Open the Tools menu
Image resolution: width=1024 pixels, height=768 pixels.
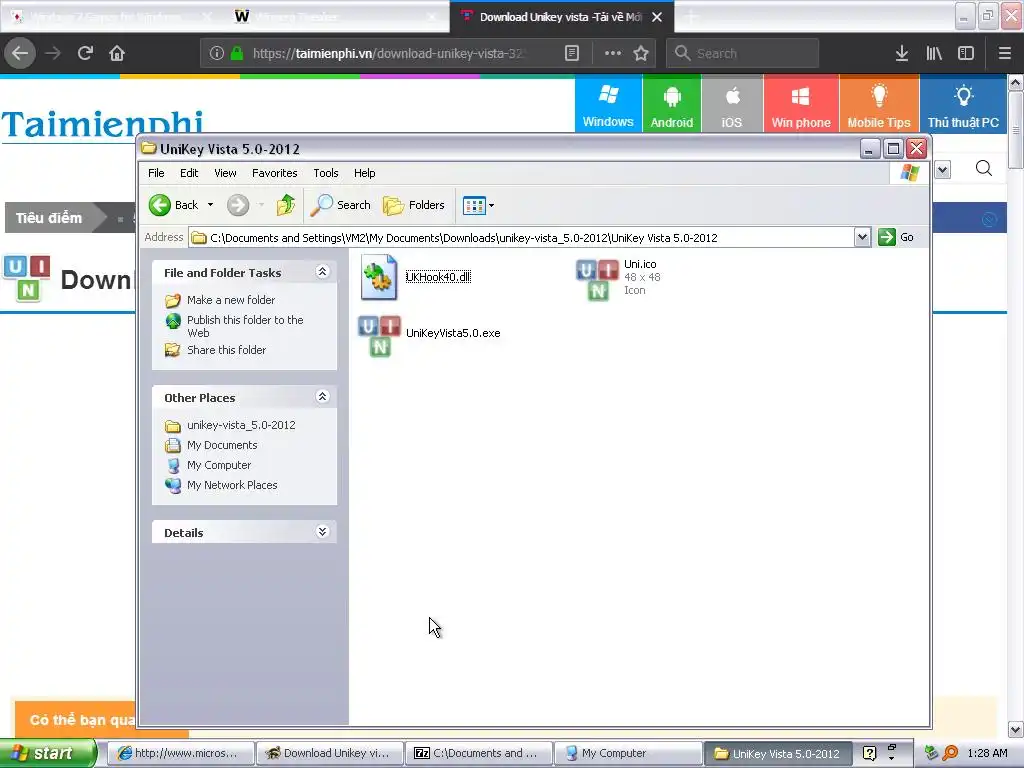coord(325,173)
